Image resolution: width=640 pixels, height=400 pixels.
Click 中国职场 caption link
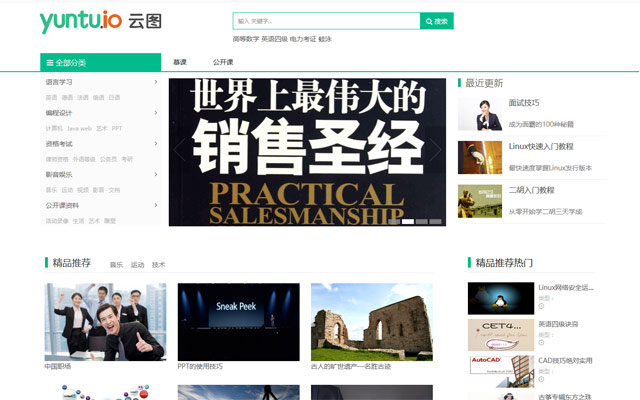58,366
